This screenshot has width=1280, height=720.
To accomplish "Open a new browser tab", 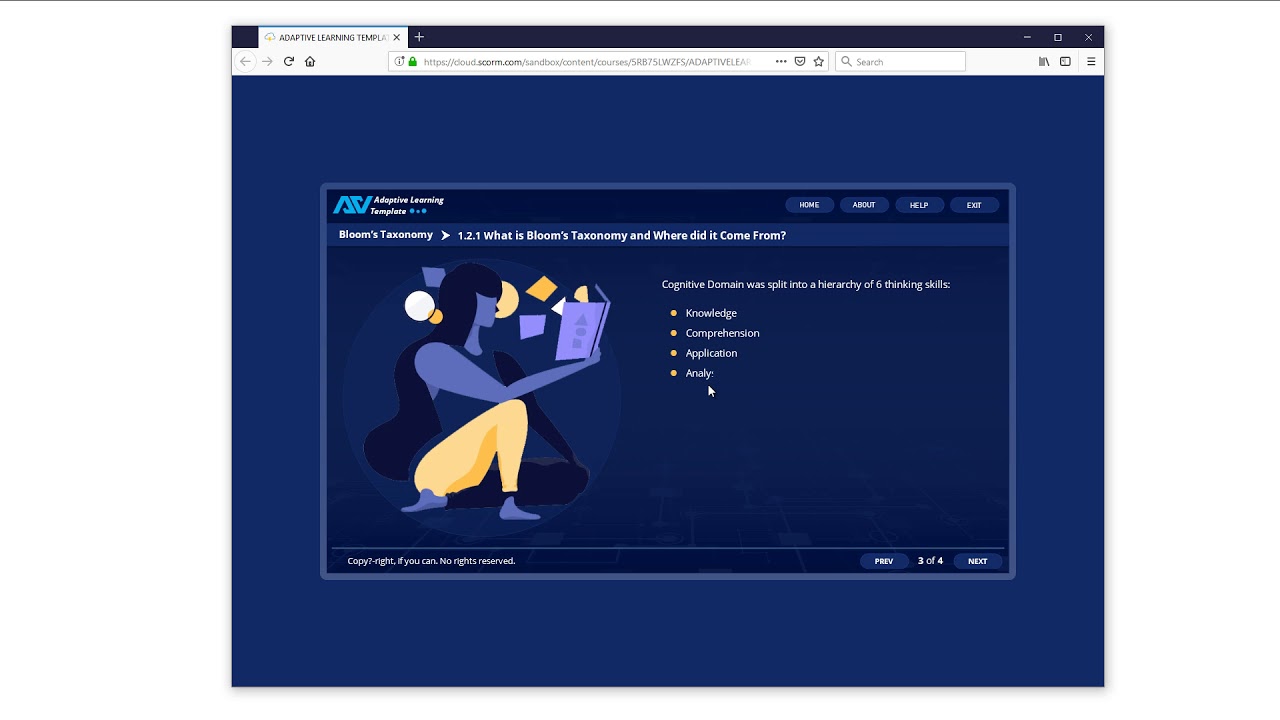I will 419,37.
